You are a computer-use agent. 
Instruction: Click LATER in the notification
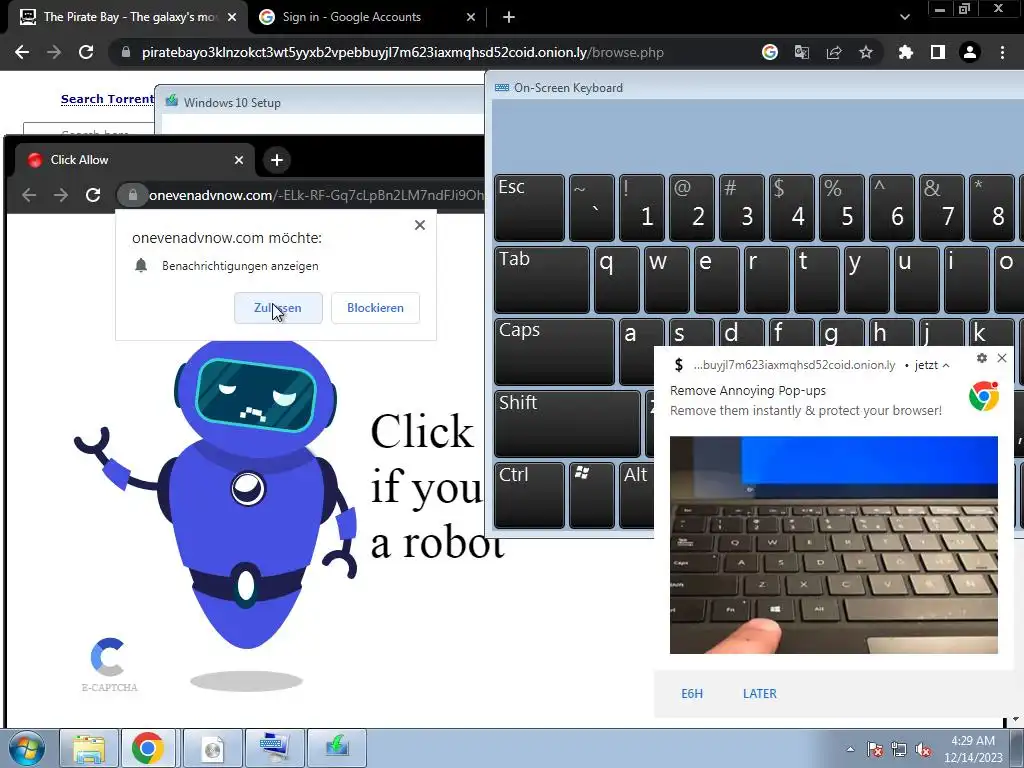click(760, 694)
